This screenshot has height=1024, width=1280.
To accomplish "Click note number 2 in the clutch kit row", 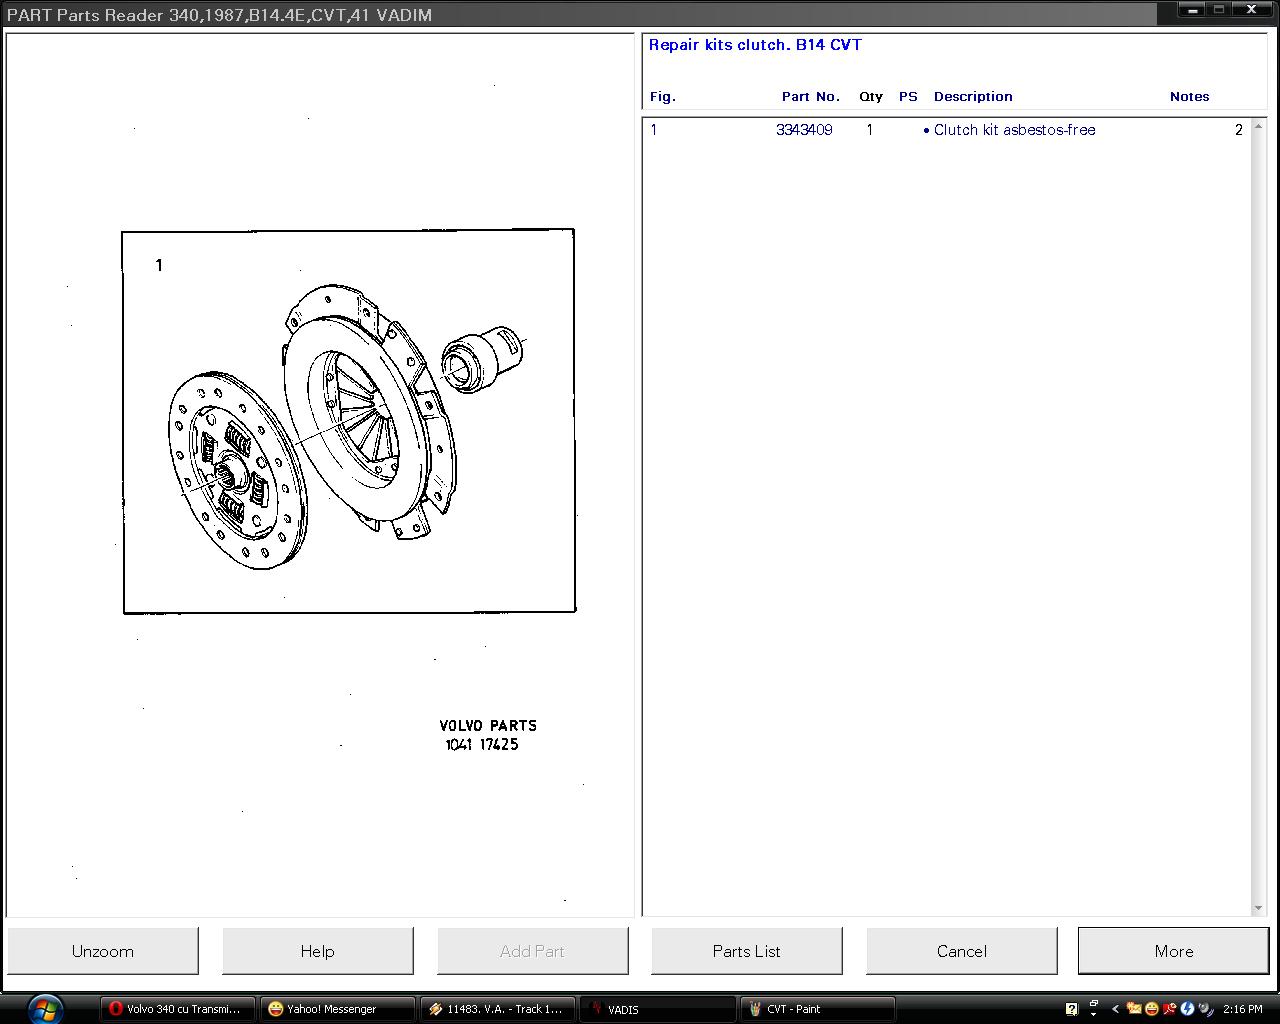I will click(x=1239, y=130).
